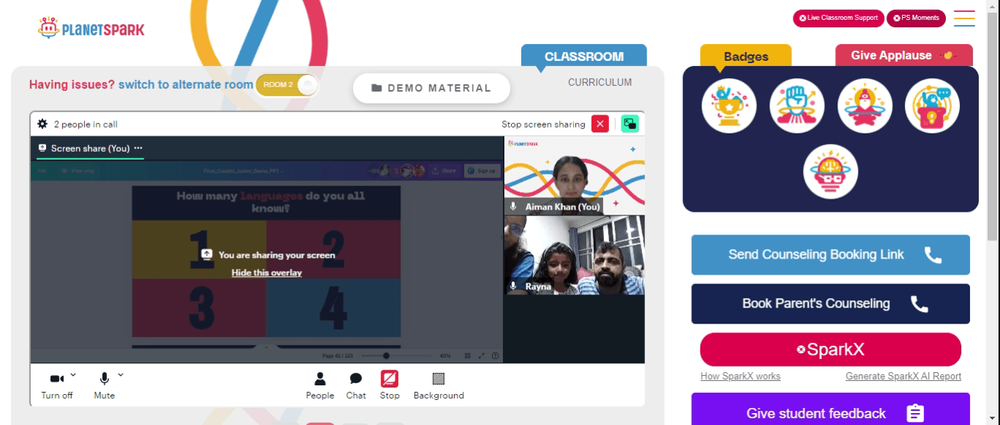This screenshot has width=1000, height=425.
Task: Award the speaker podium badge
Action: (x=932, y=106)
